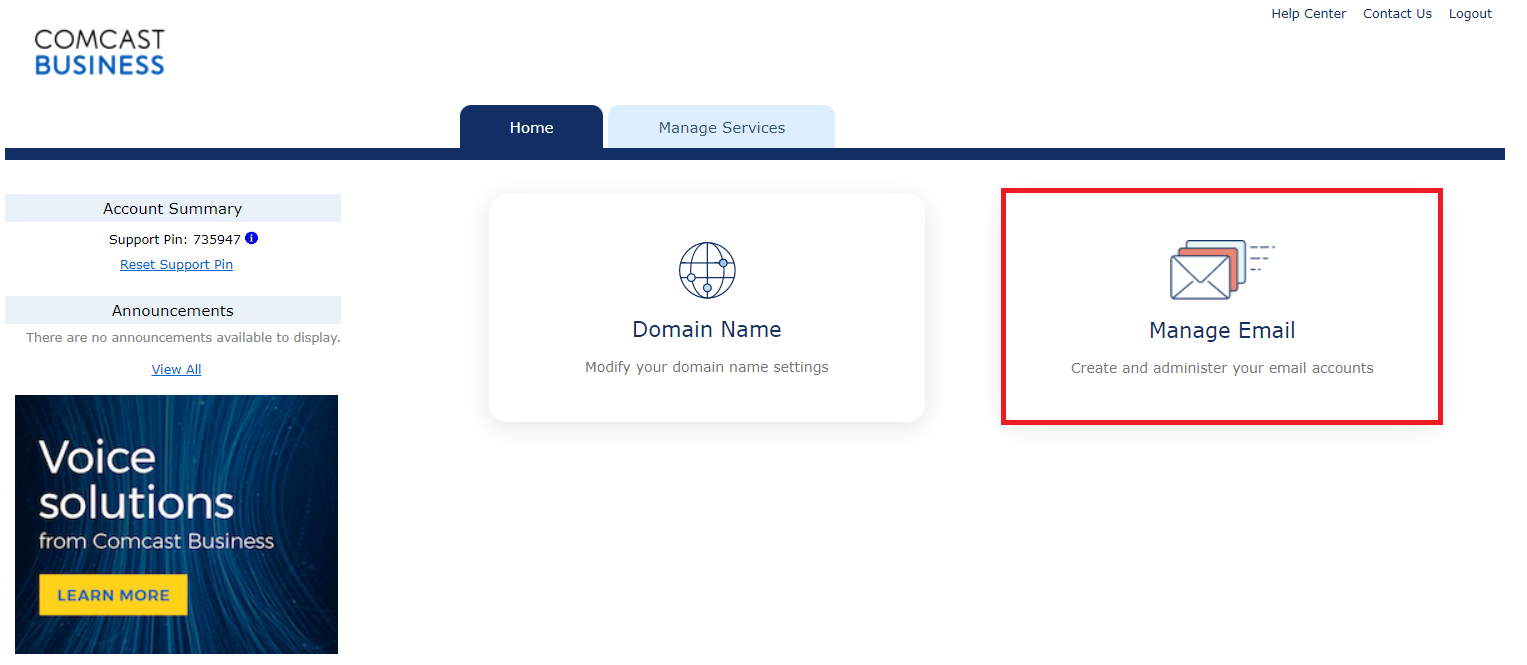Click the Comcast Business logo

(99, 50)
